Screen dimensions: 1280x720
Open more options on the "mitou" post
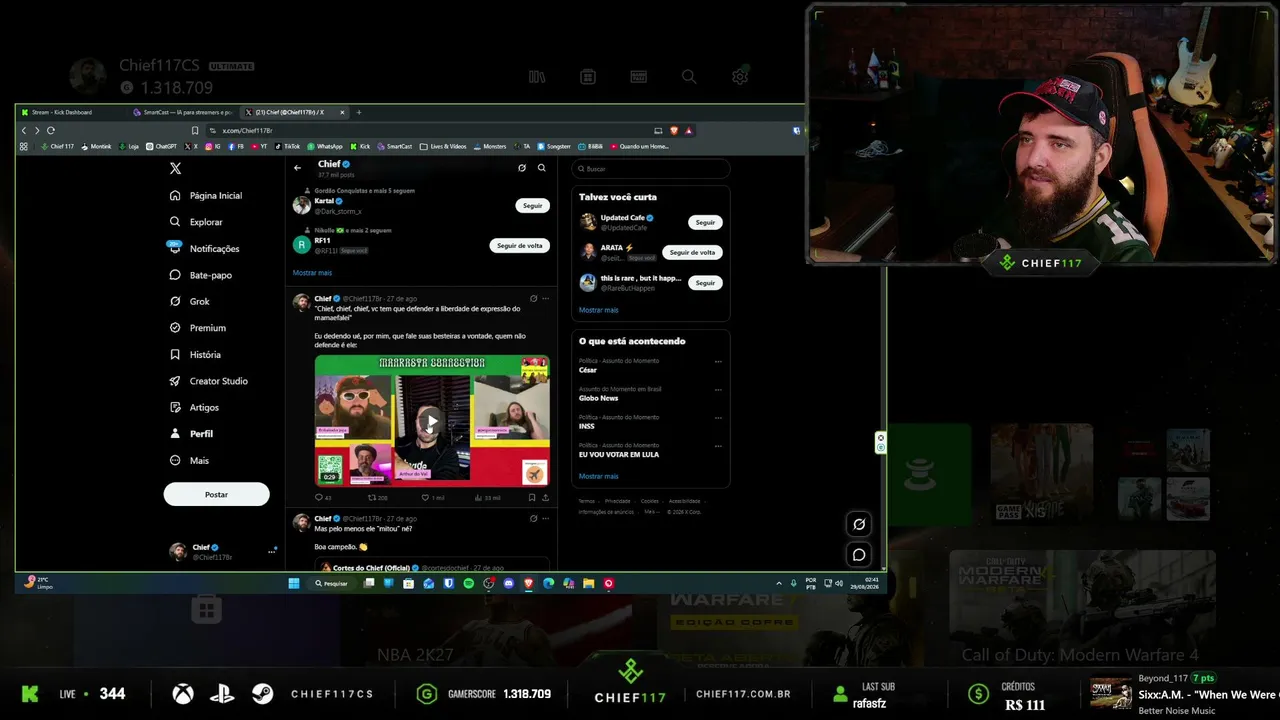pos(545,519)
